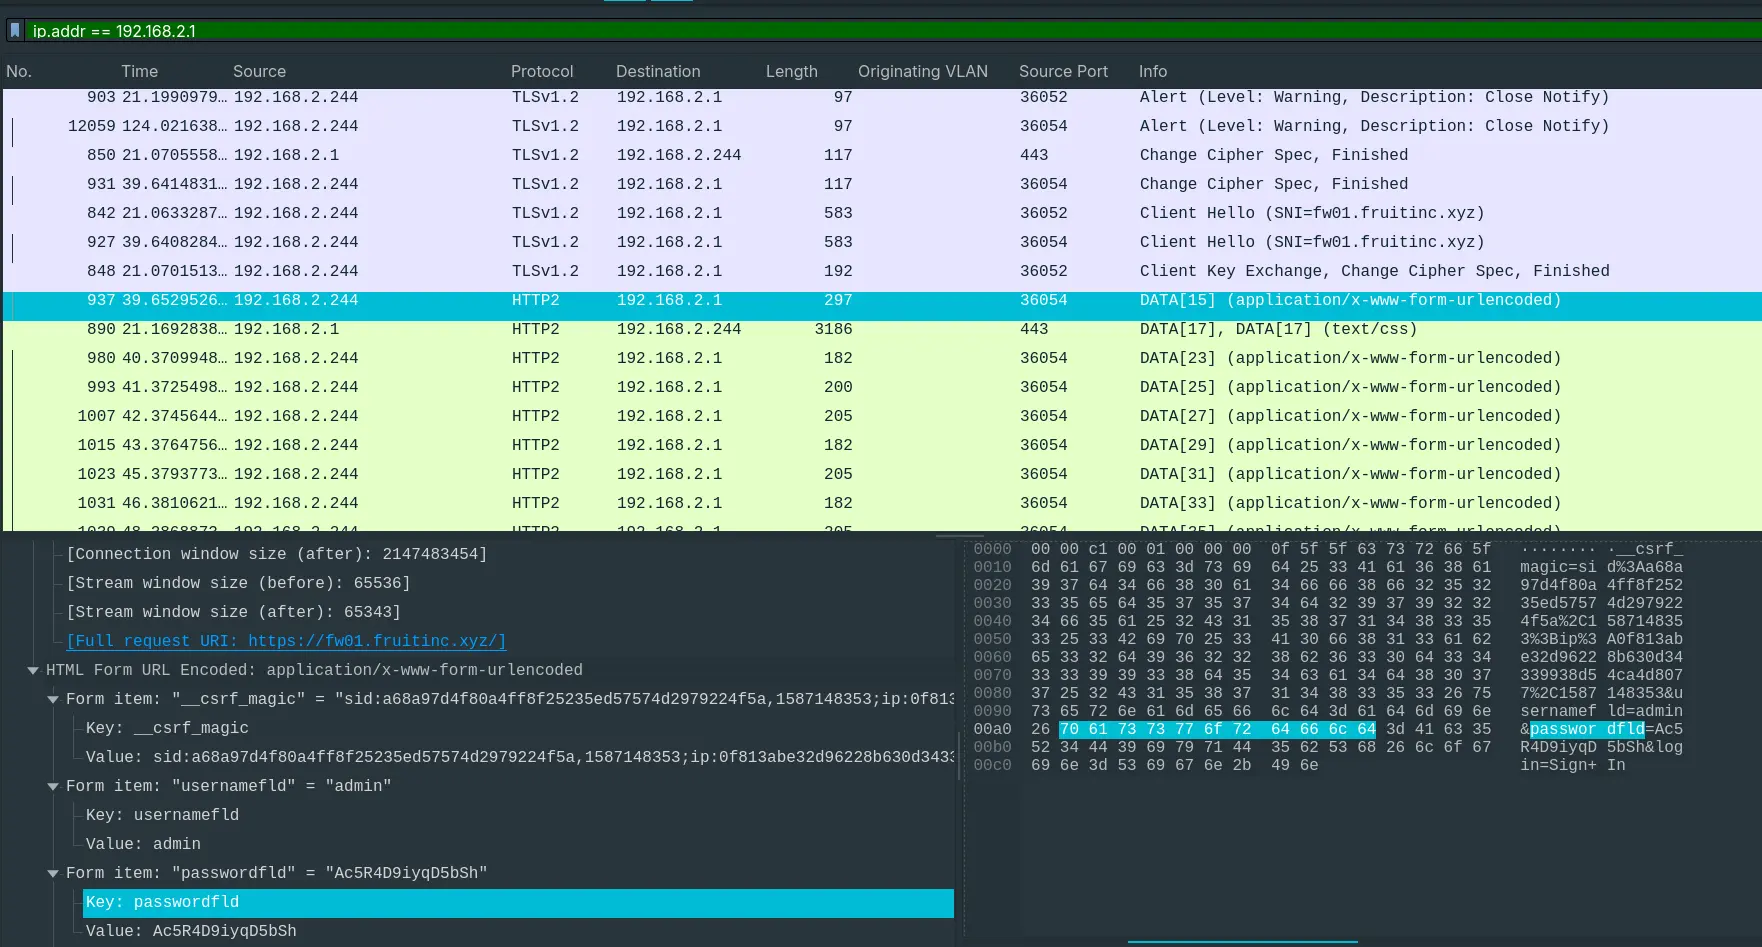Click the Protocol column header
This screenshot has width=1762, height=947.
pos(541,71)
